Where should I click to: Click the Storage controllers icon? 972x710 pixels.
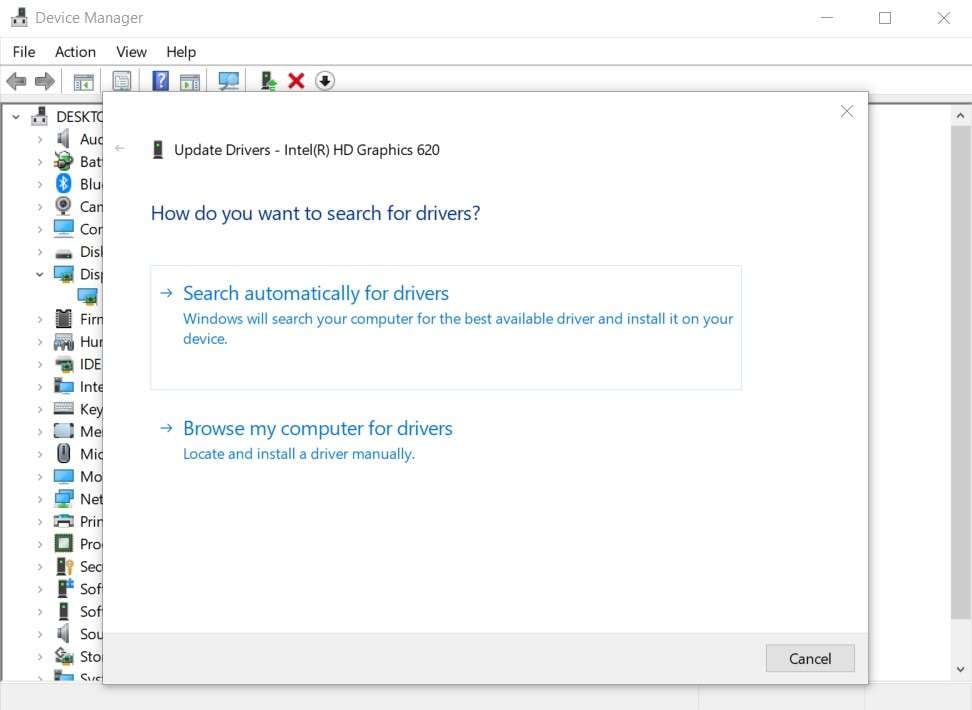[63, 655]
